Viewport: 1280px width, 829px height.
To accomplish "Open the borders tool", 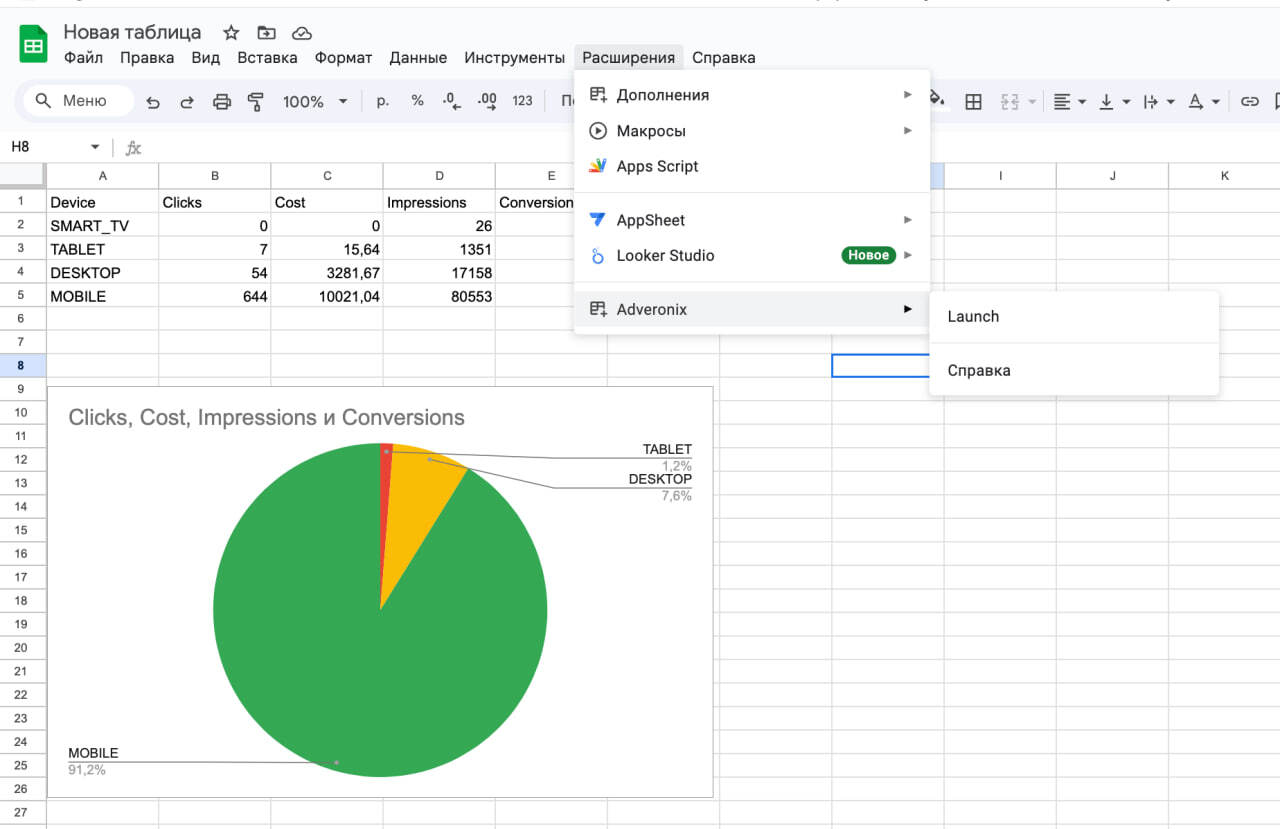I will point(973,102).
